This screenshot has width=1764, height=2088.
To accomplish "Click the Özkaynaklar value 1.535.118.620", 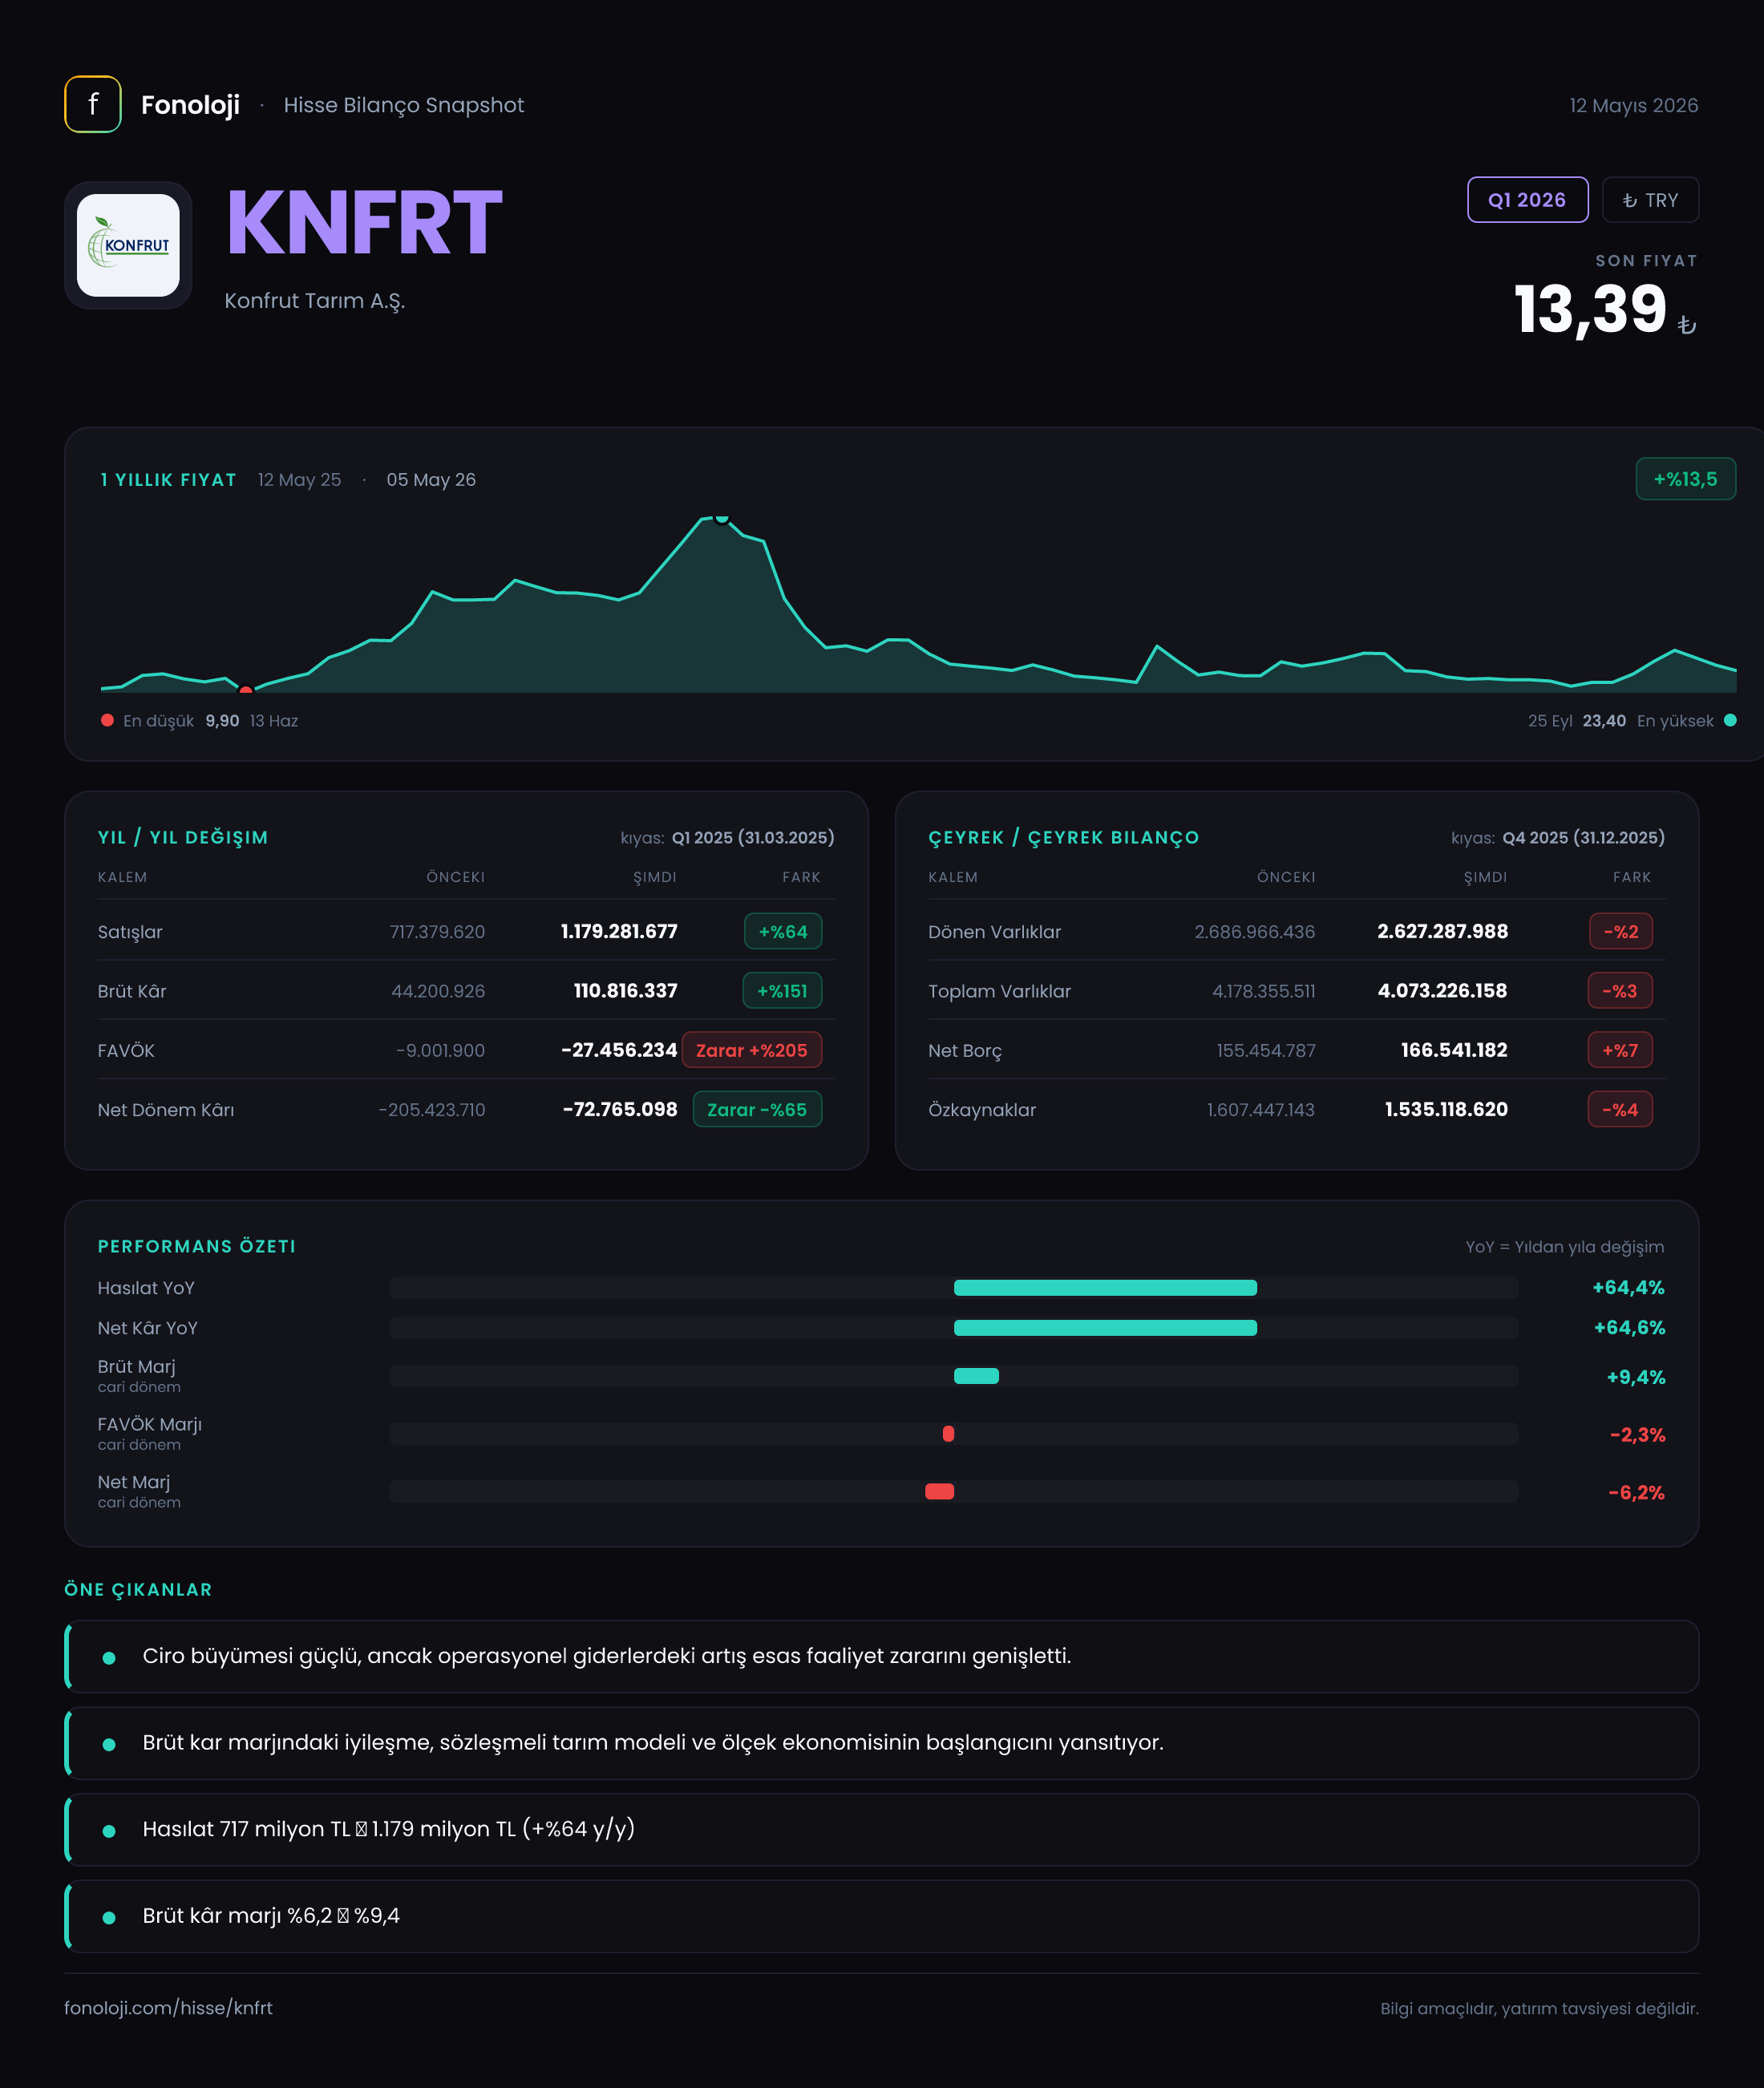I will point(1446,1109).
